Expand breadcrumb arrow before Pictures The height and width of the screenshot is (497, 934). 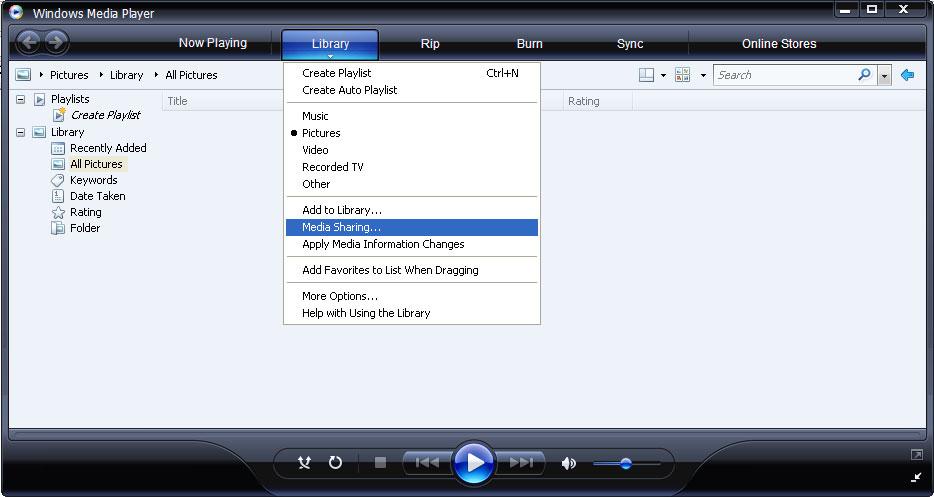point(41,74)
